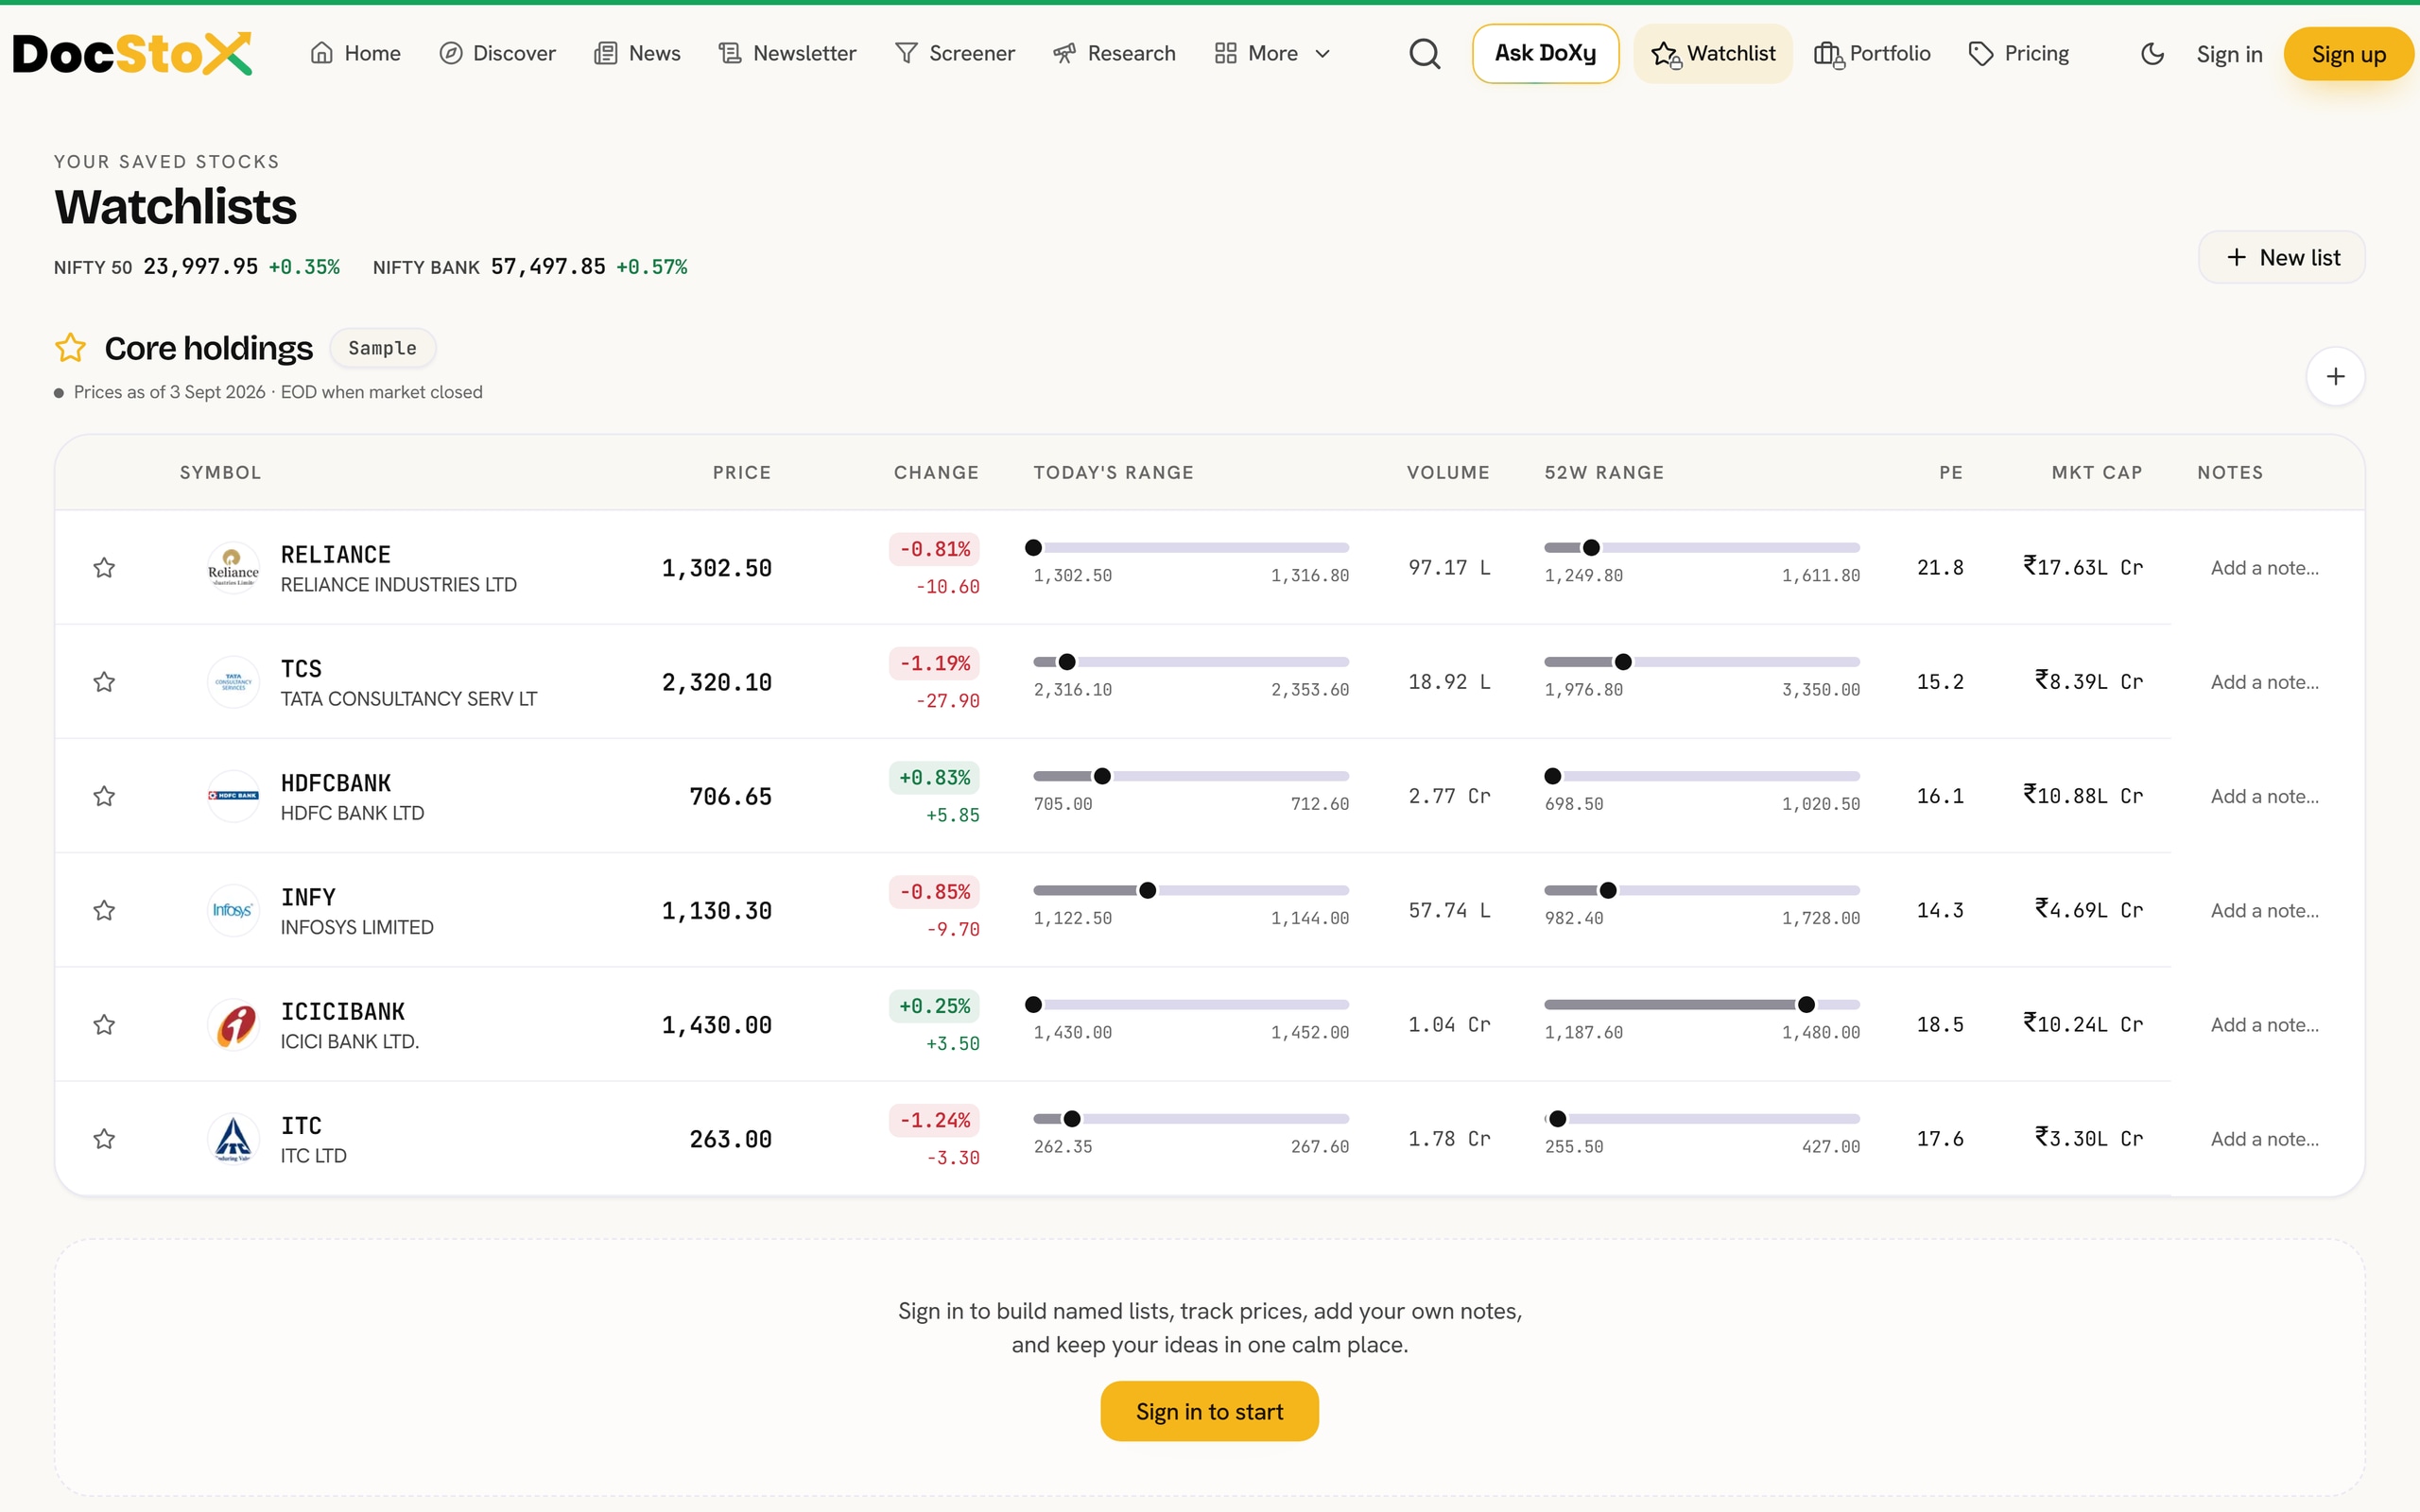Image resolution: width=2420 pixels, height=1512 pixels.
Task: Add a note for INFY
Action: tap(2264, 910)
